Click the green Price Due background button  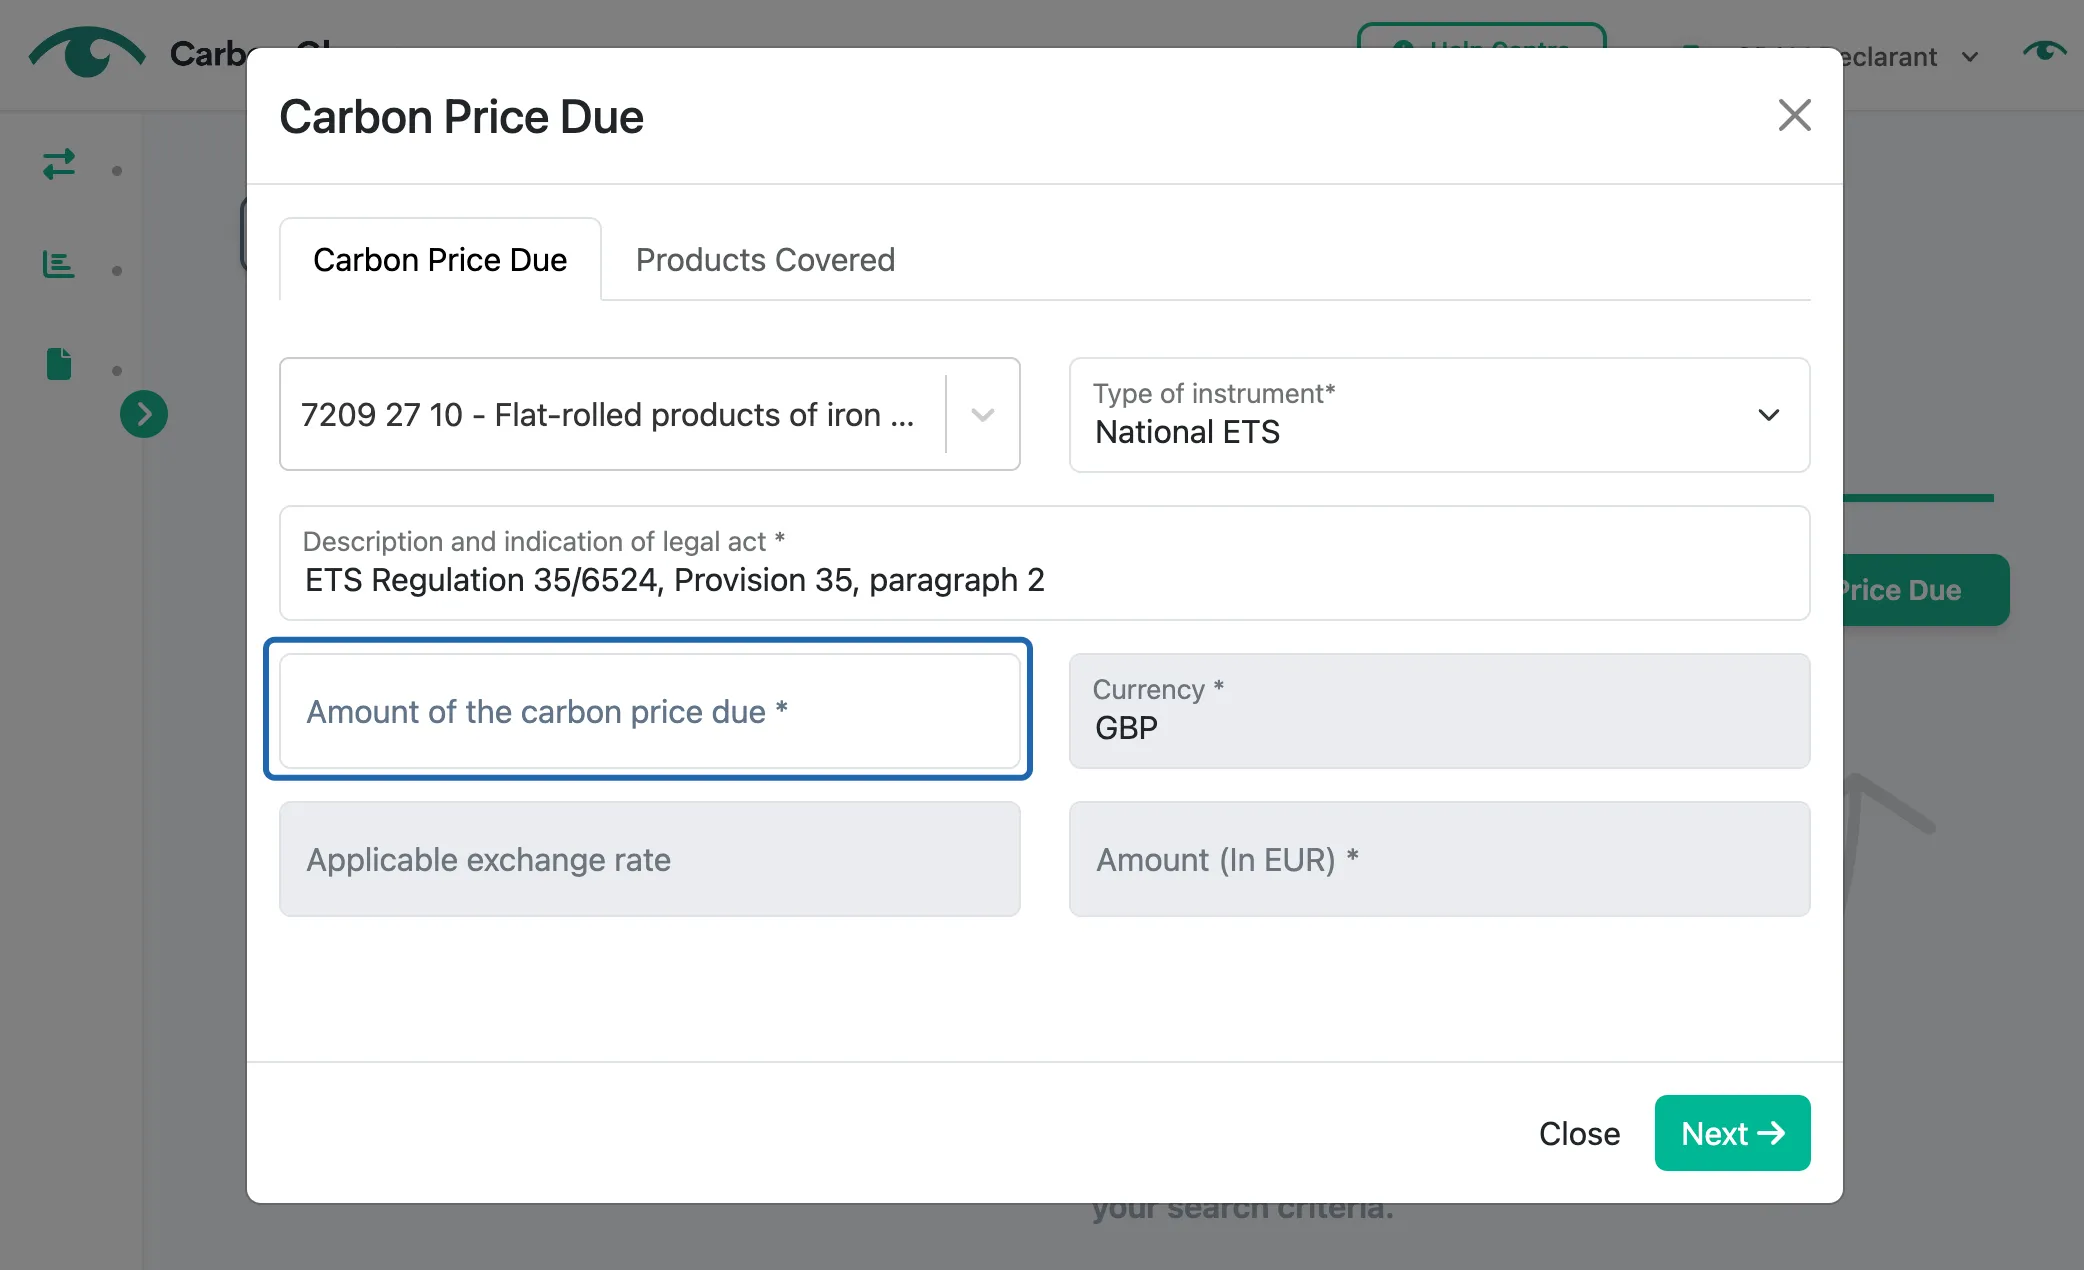(1926, 590)
